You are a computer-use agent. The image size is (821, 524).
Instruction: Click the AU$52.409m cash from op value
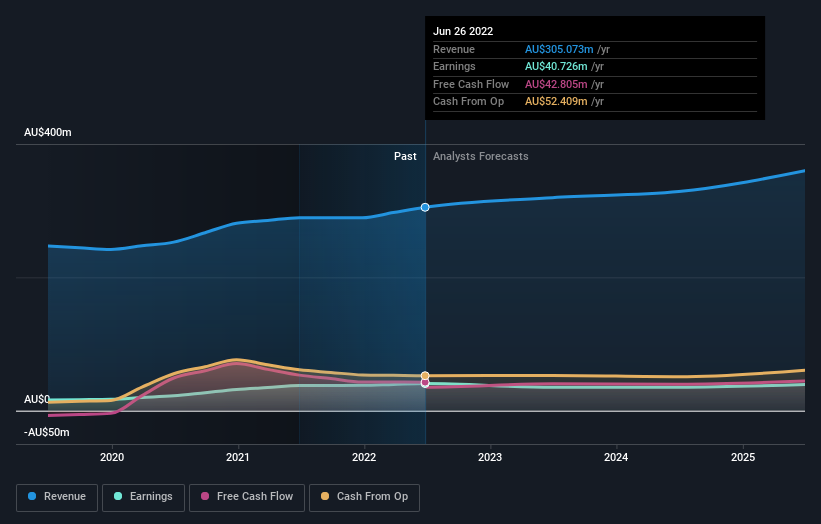pyautogui.click(x=556, y=102)
